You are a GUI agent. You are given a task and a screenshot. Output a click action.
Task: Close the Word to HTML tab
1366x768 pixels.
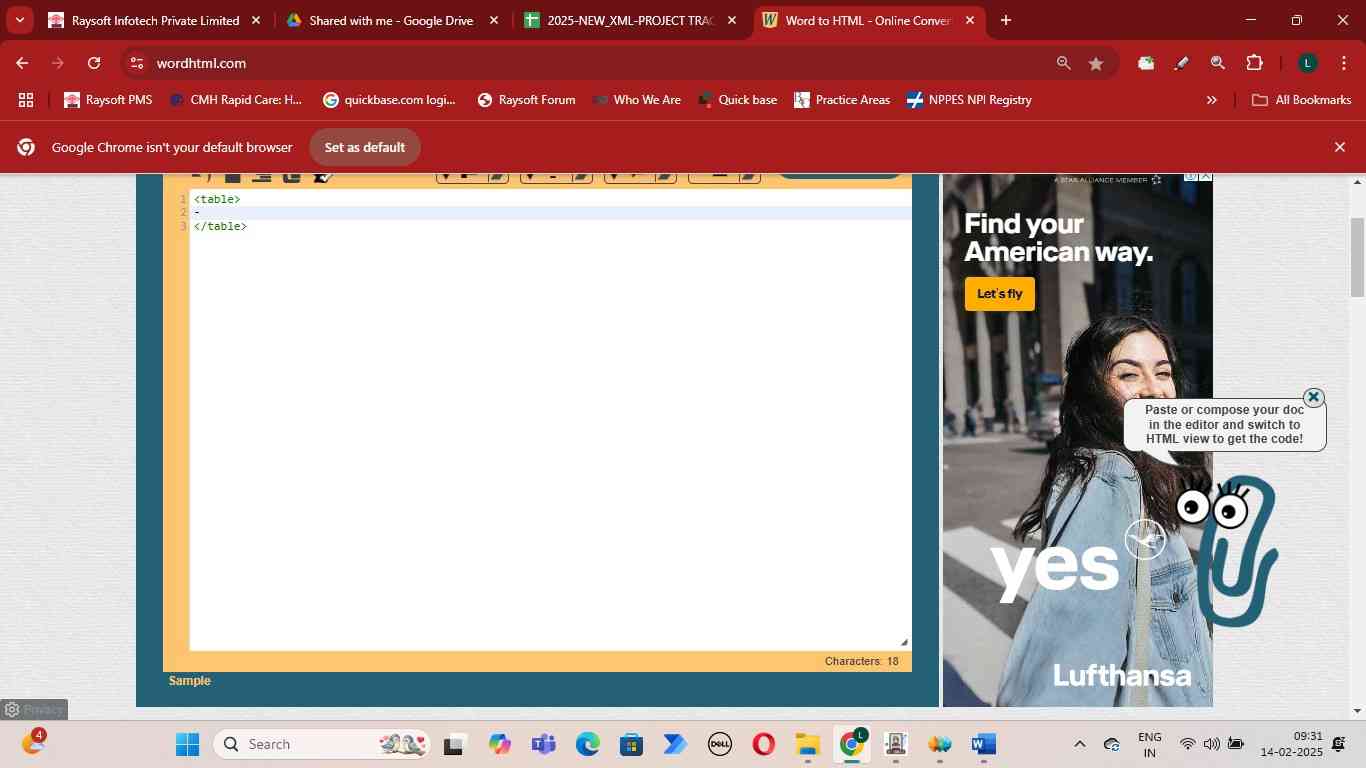969,20
